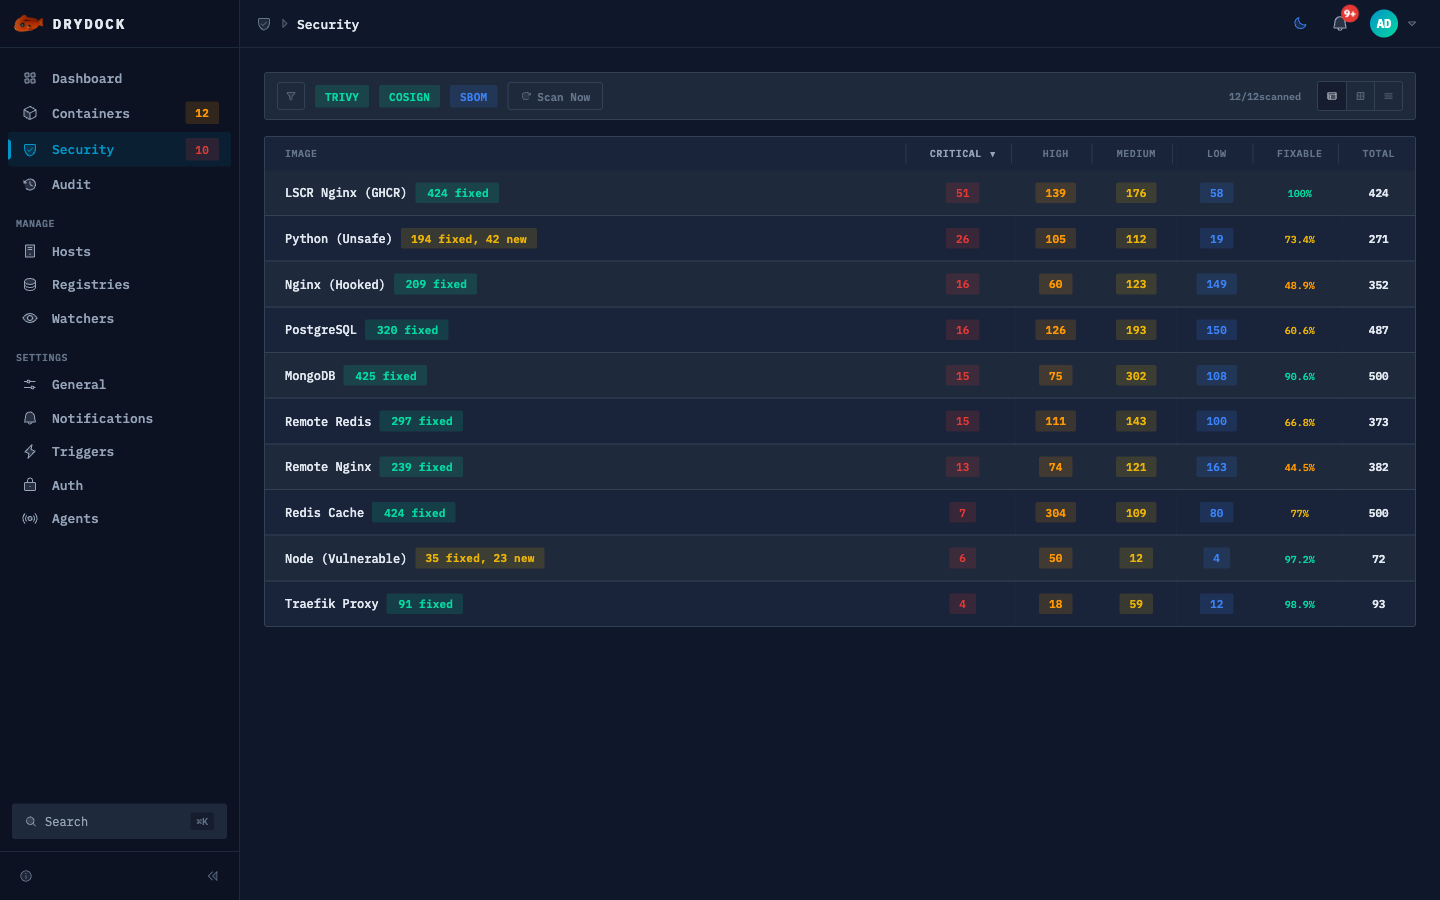This screenshot has height=900, width=1440.
Task: Click critical count 51 for LSCR Nginx
Action: 962,193
